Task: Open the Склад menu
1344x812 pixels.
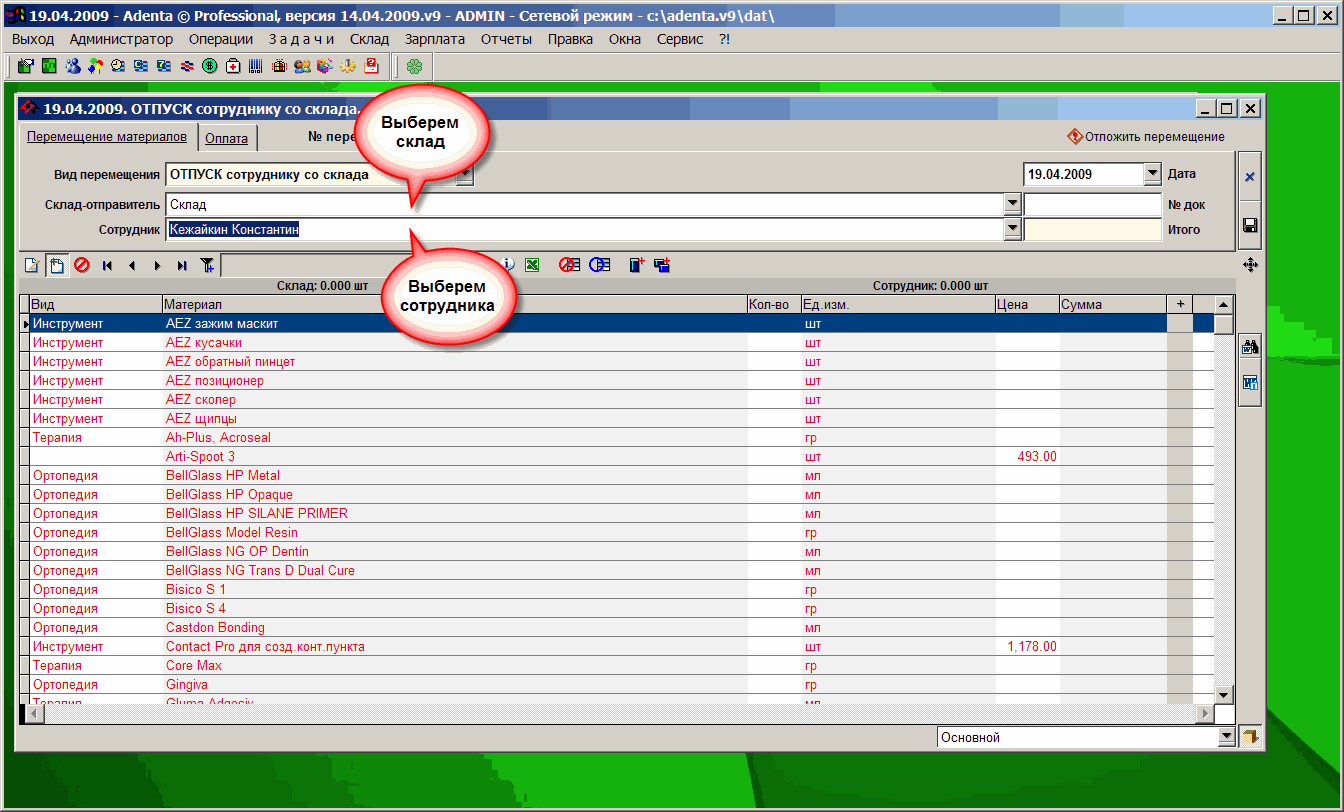Action: tap(369, 39)
